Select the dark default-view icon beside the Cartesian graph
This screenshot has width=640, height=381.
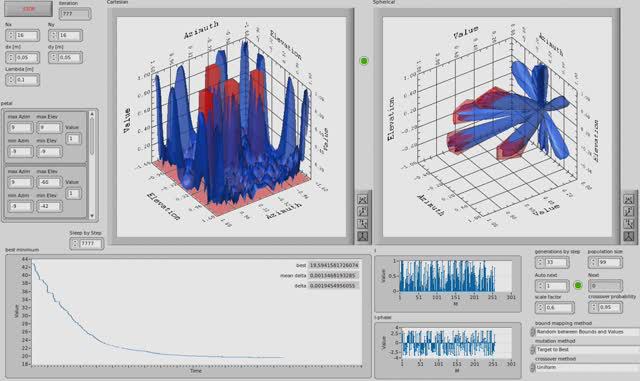[x=362, y=236]
